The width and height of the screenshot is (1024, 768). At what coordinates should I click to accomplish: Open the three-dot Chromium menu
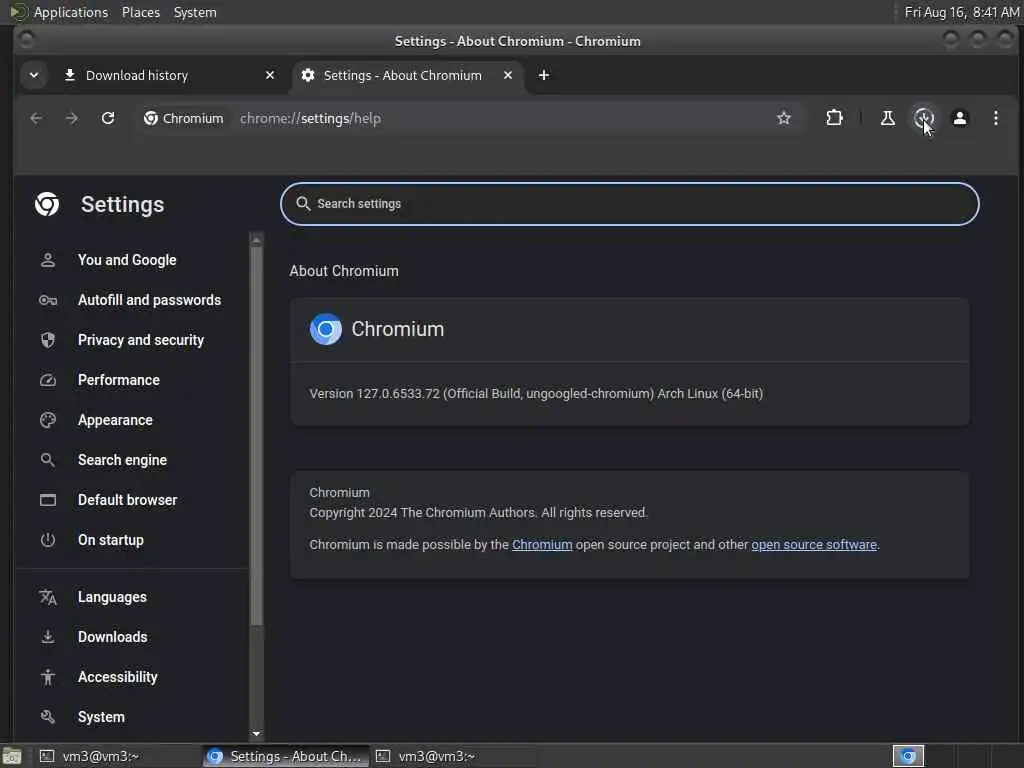click(x=995, y=118)
